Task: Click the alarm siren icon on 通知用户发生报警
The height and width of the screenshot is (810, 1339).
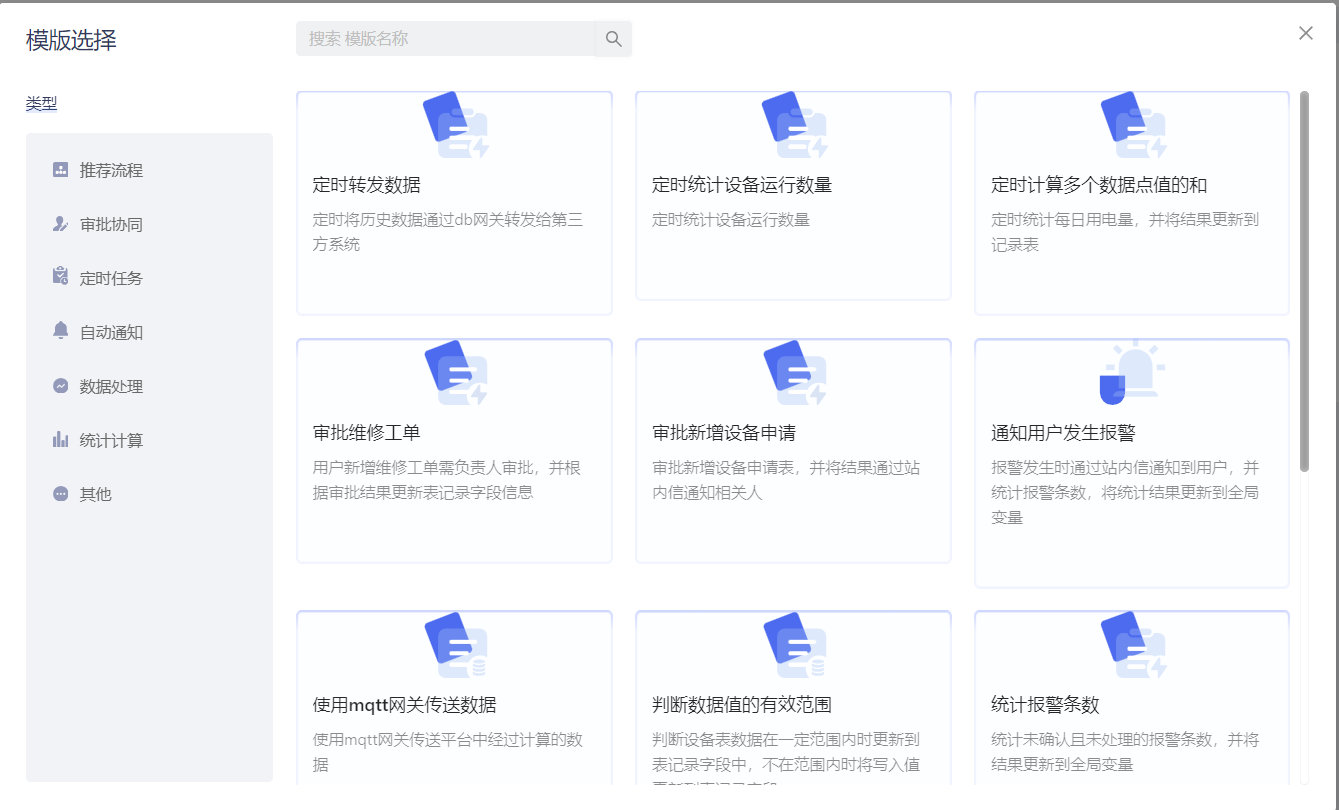Action: pyautogui.click(x=1131, y=373)
